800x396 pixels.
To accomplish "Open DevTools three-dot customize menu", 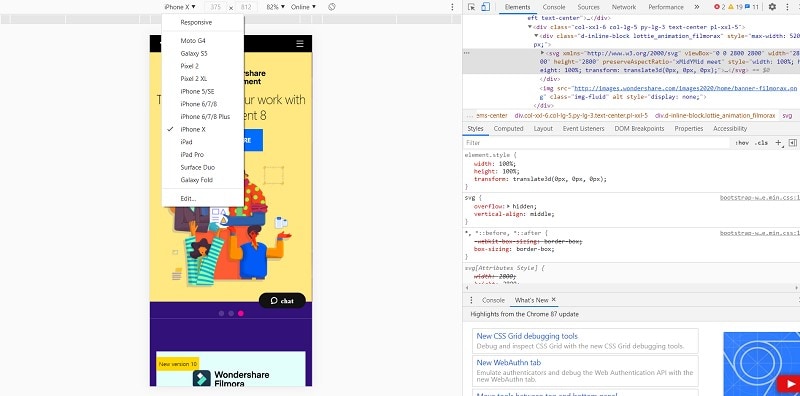I will click(787, 7).
